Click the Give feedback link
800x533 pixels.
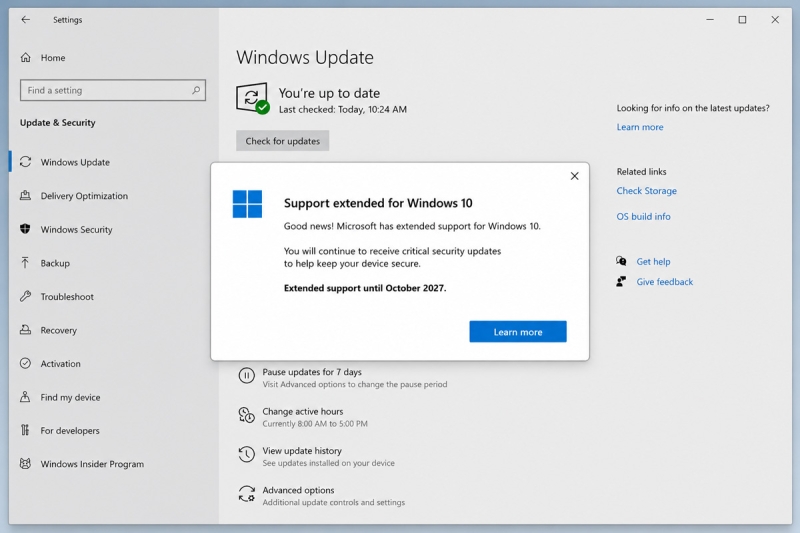[x=664, y=282]
